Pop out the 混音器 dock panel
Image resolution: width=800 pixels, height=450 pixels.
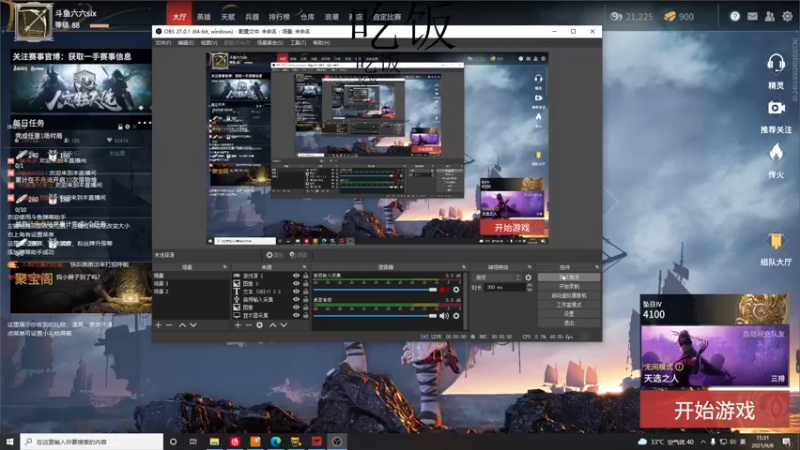(x=464, y=267)
